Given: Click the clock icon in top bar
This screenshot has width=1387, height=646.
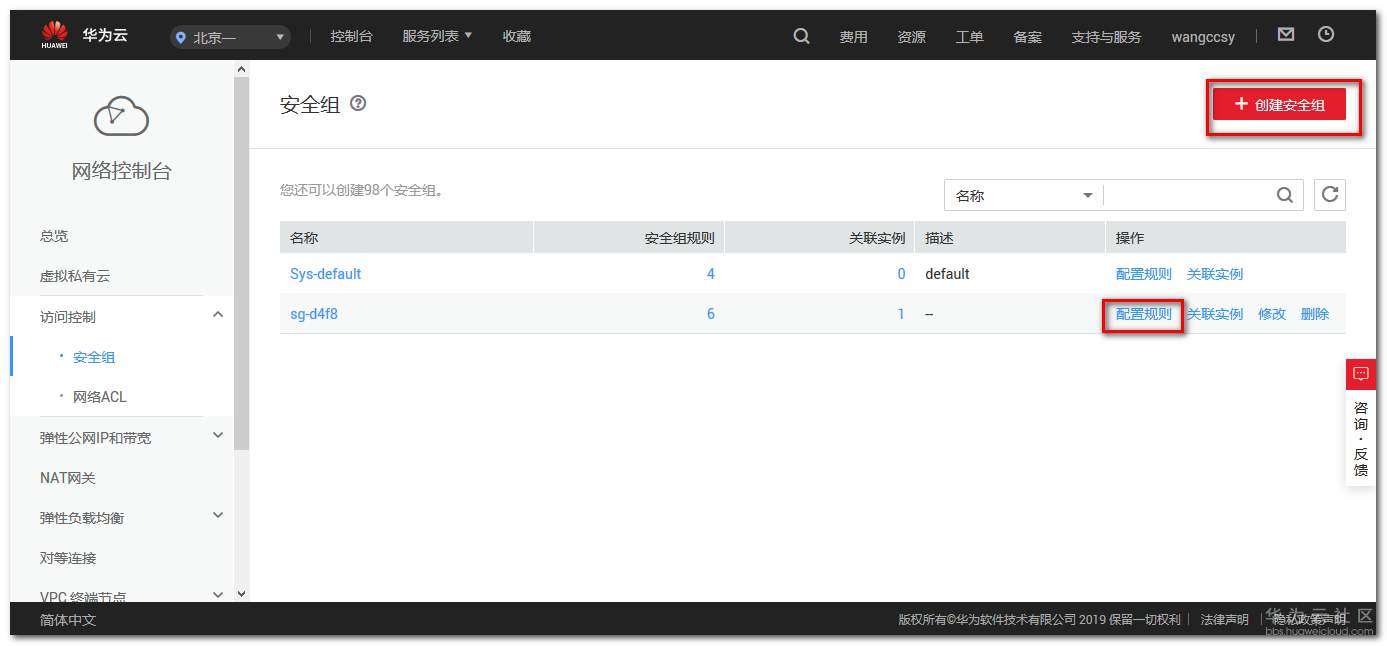Looking at the screenshot, I should [1326, 34].
